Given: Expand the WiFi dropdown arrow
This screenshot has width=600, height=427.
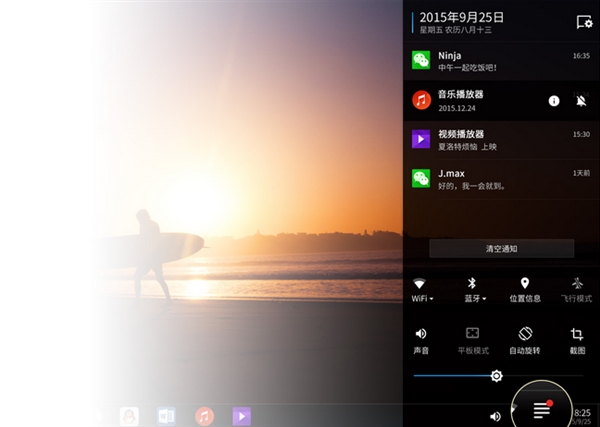Looking at the screenshot, I should pos(431,298).
